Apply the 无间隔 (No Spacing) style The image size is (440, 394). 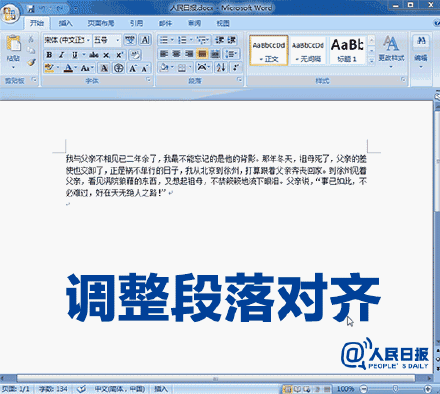pos(308,51)
